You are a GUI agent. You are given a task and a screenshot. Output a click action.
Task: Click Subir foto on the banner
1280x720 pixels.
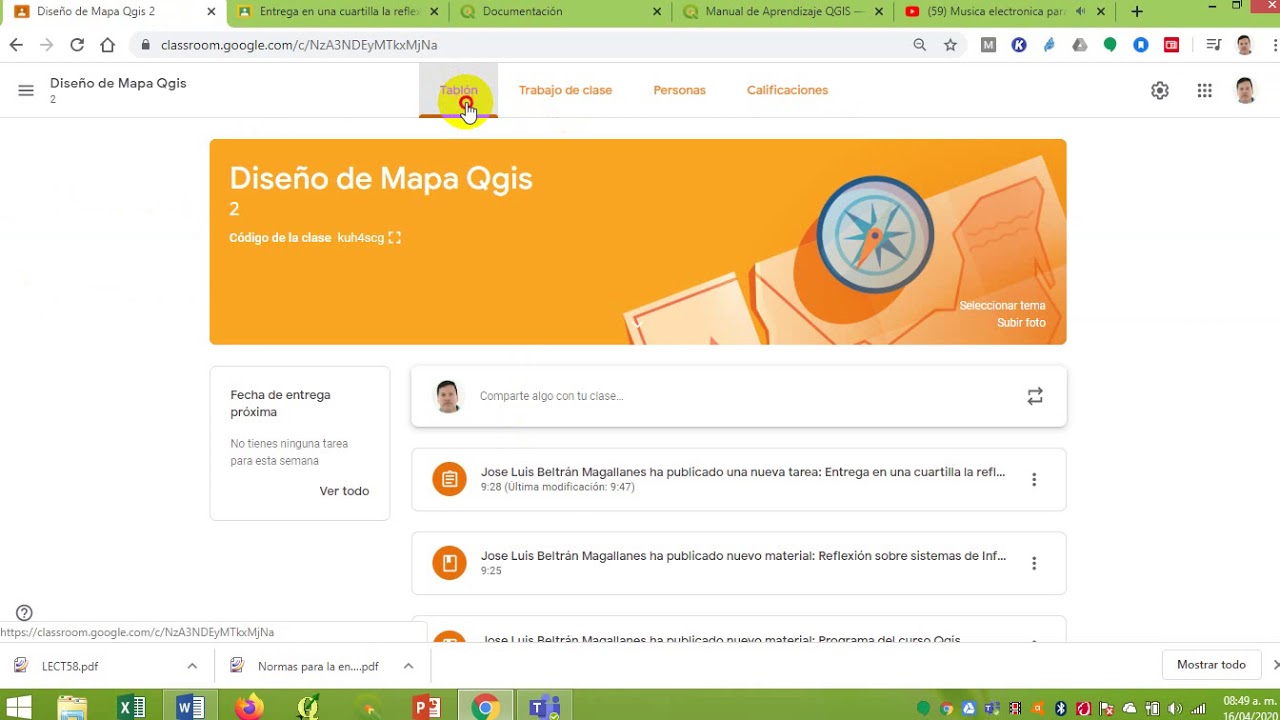(x=1021, y=323)
